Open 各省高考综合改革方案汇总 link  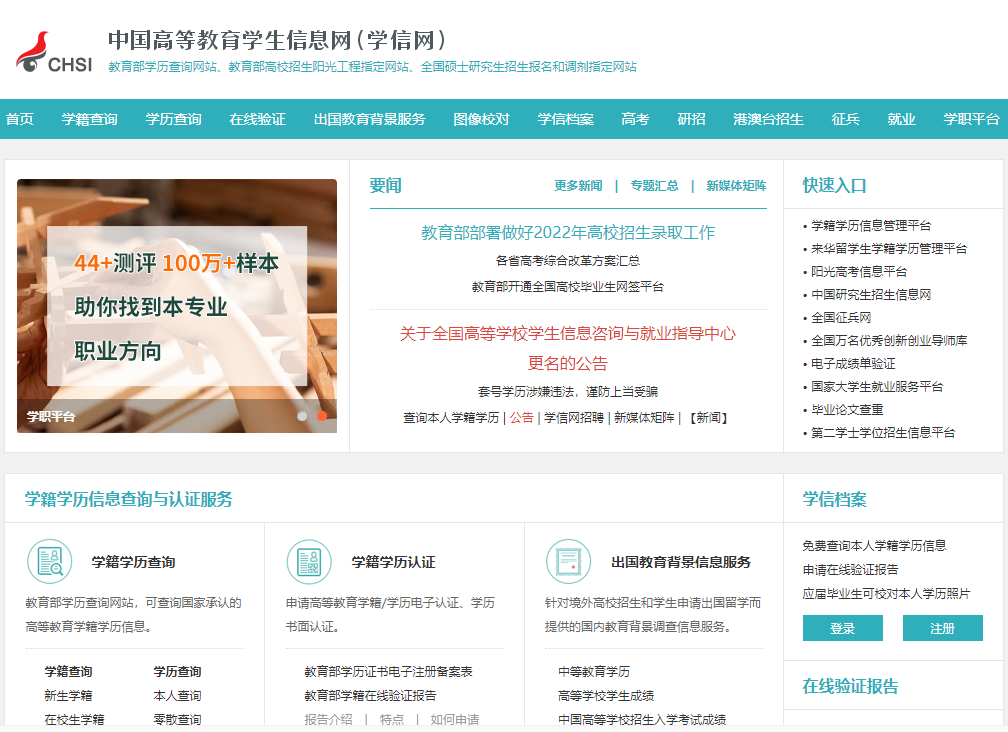(568, 261)
